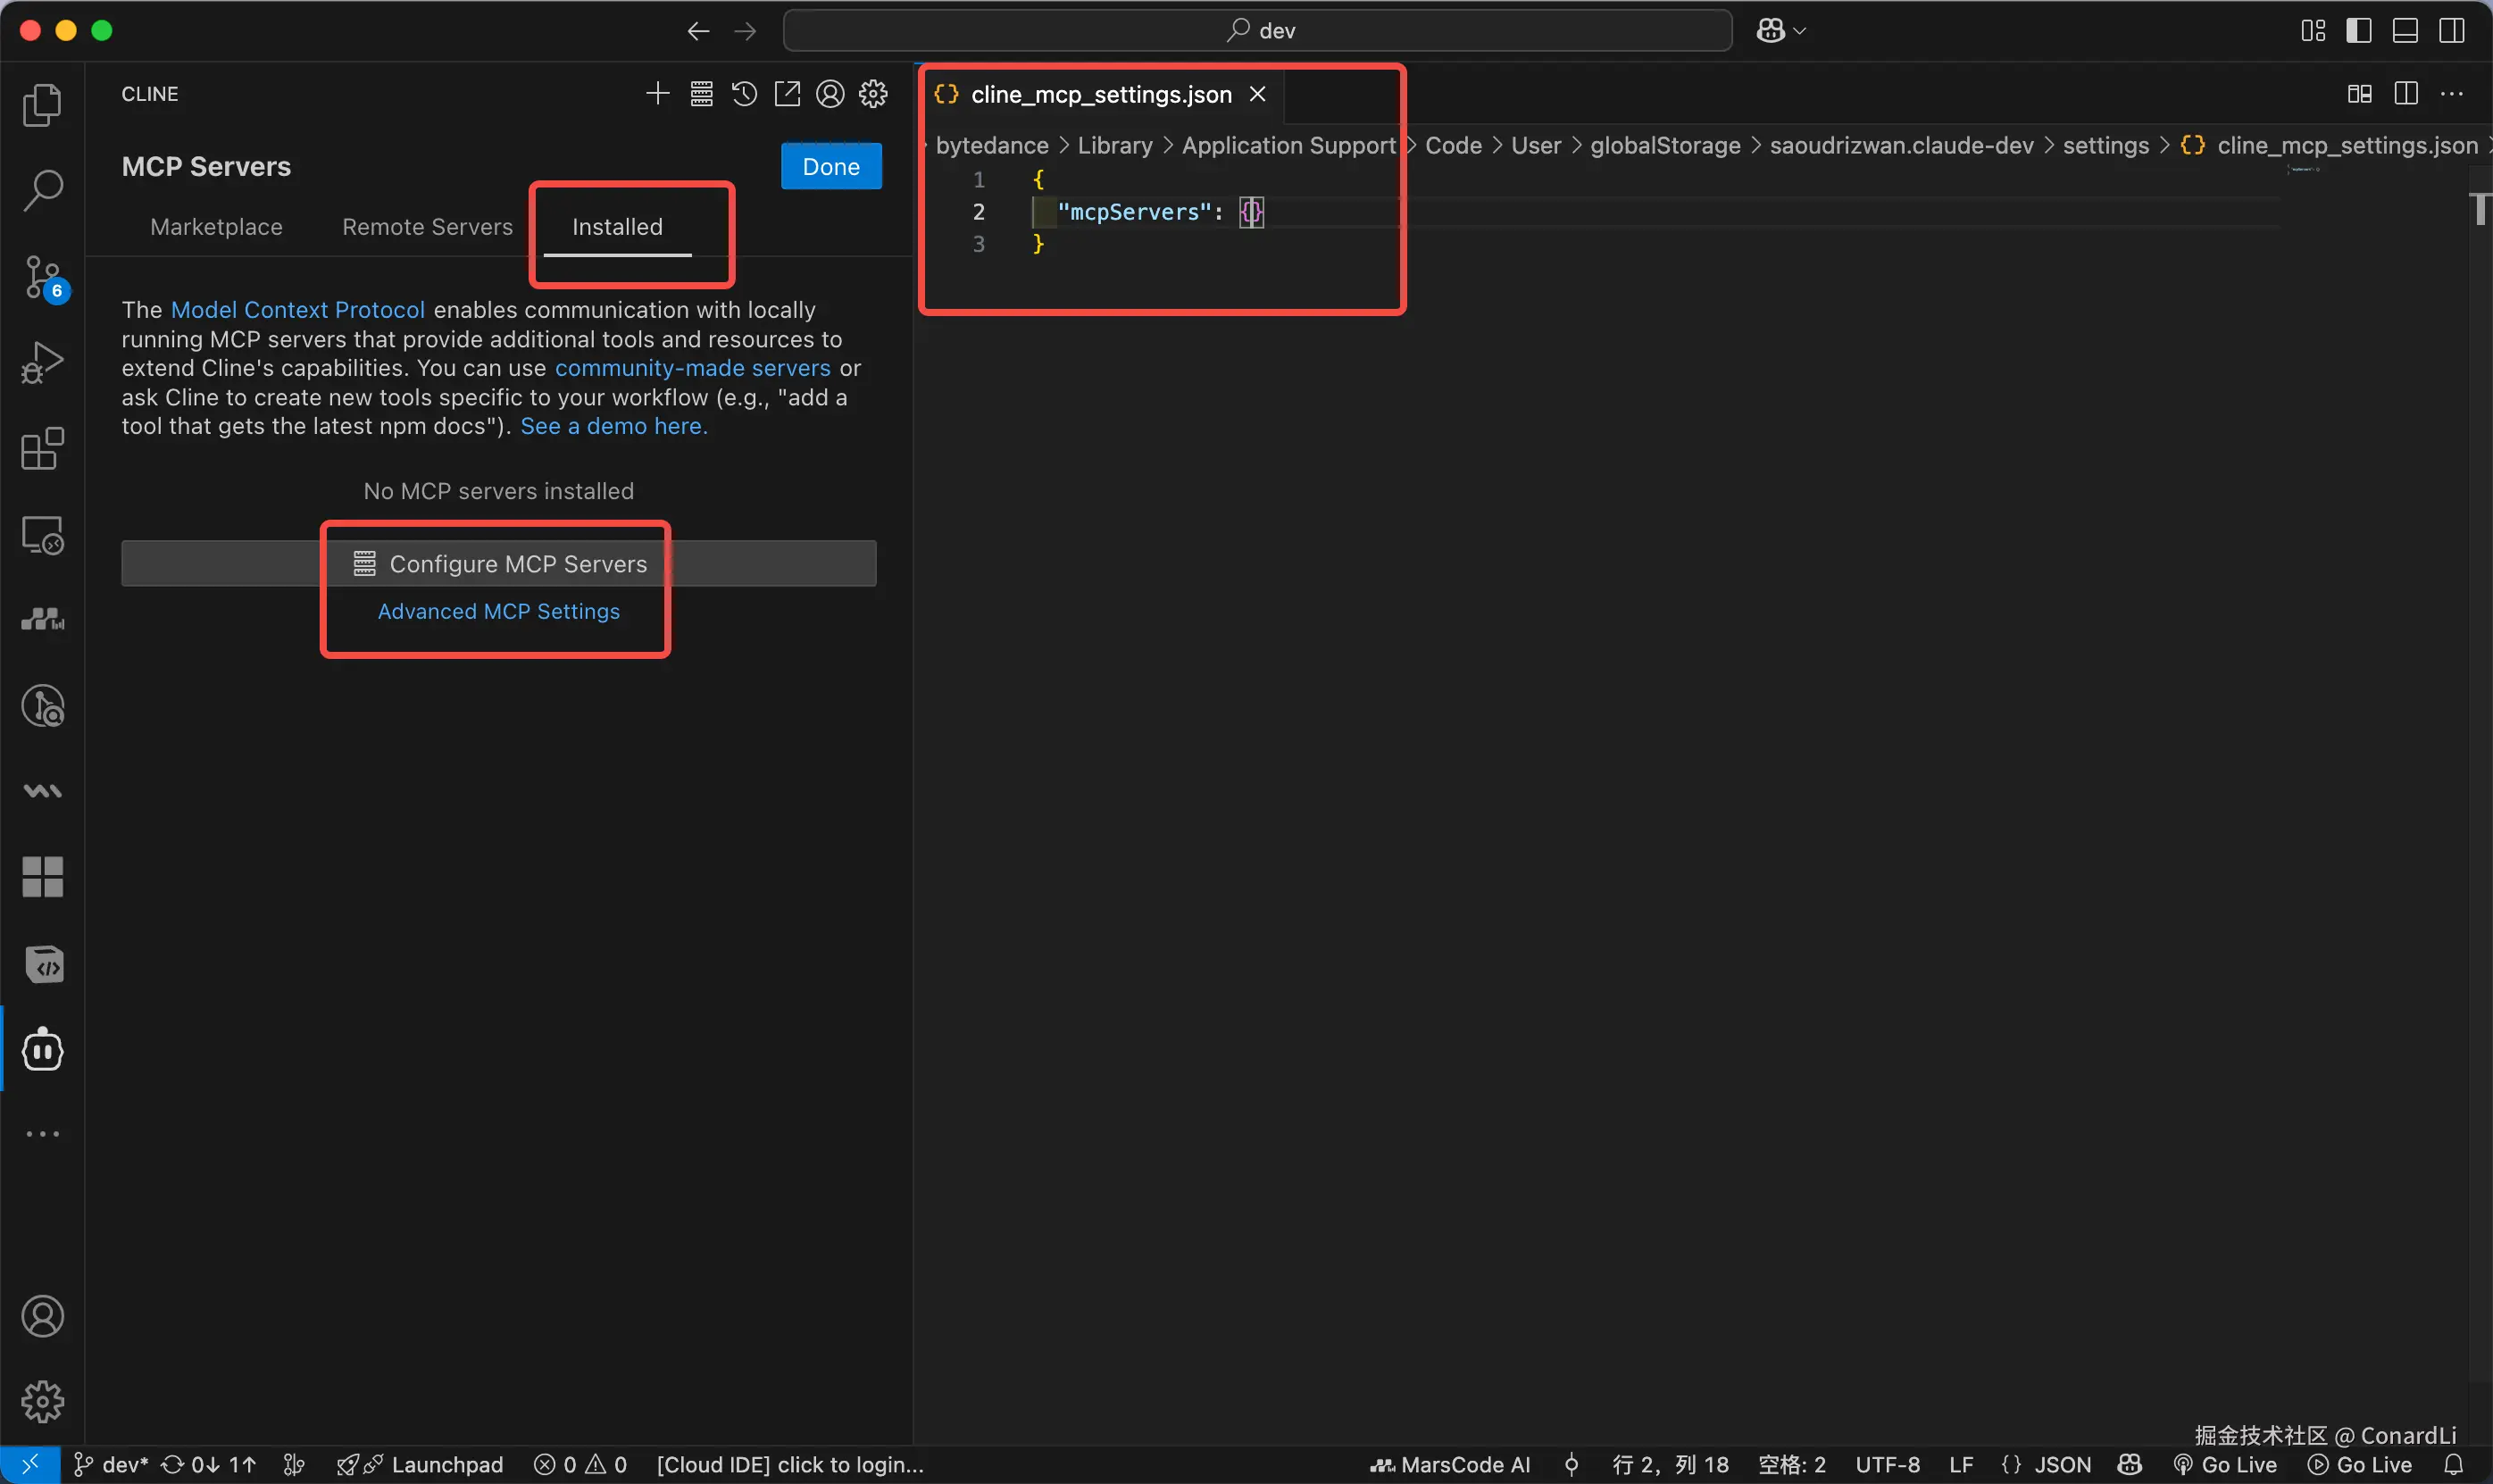Click the dev command center search field
Viewport: 2493px width, 1484px height.
click(x=1257, y=31)
